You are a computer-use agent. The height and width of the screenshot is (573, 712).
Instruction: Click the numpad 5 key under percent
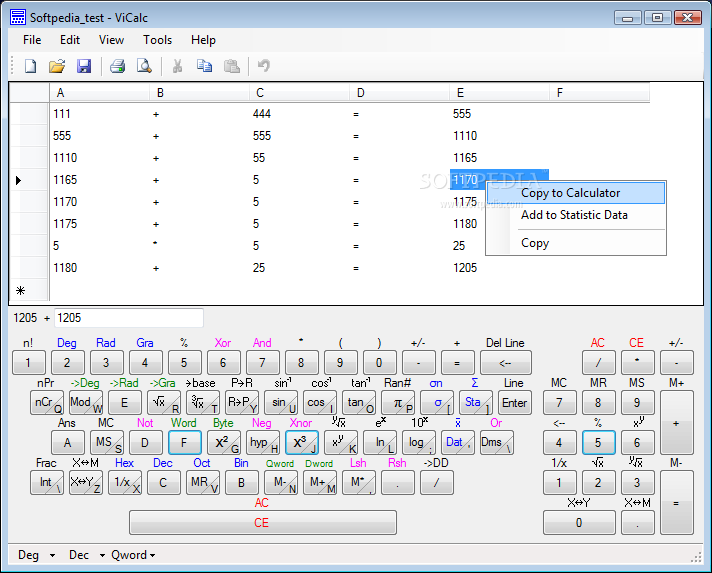599,443
